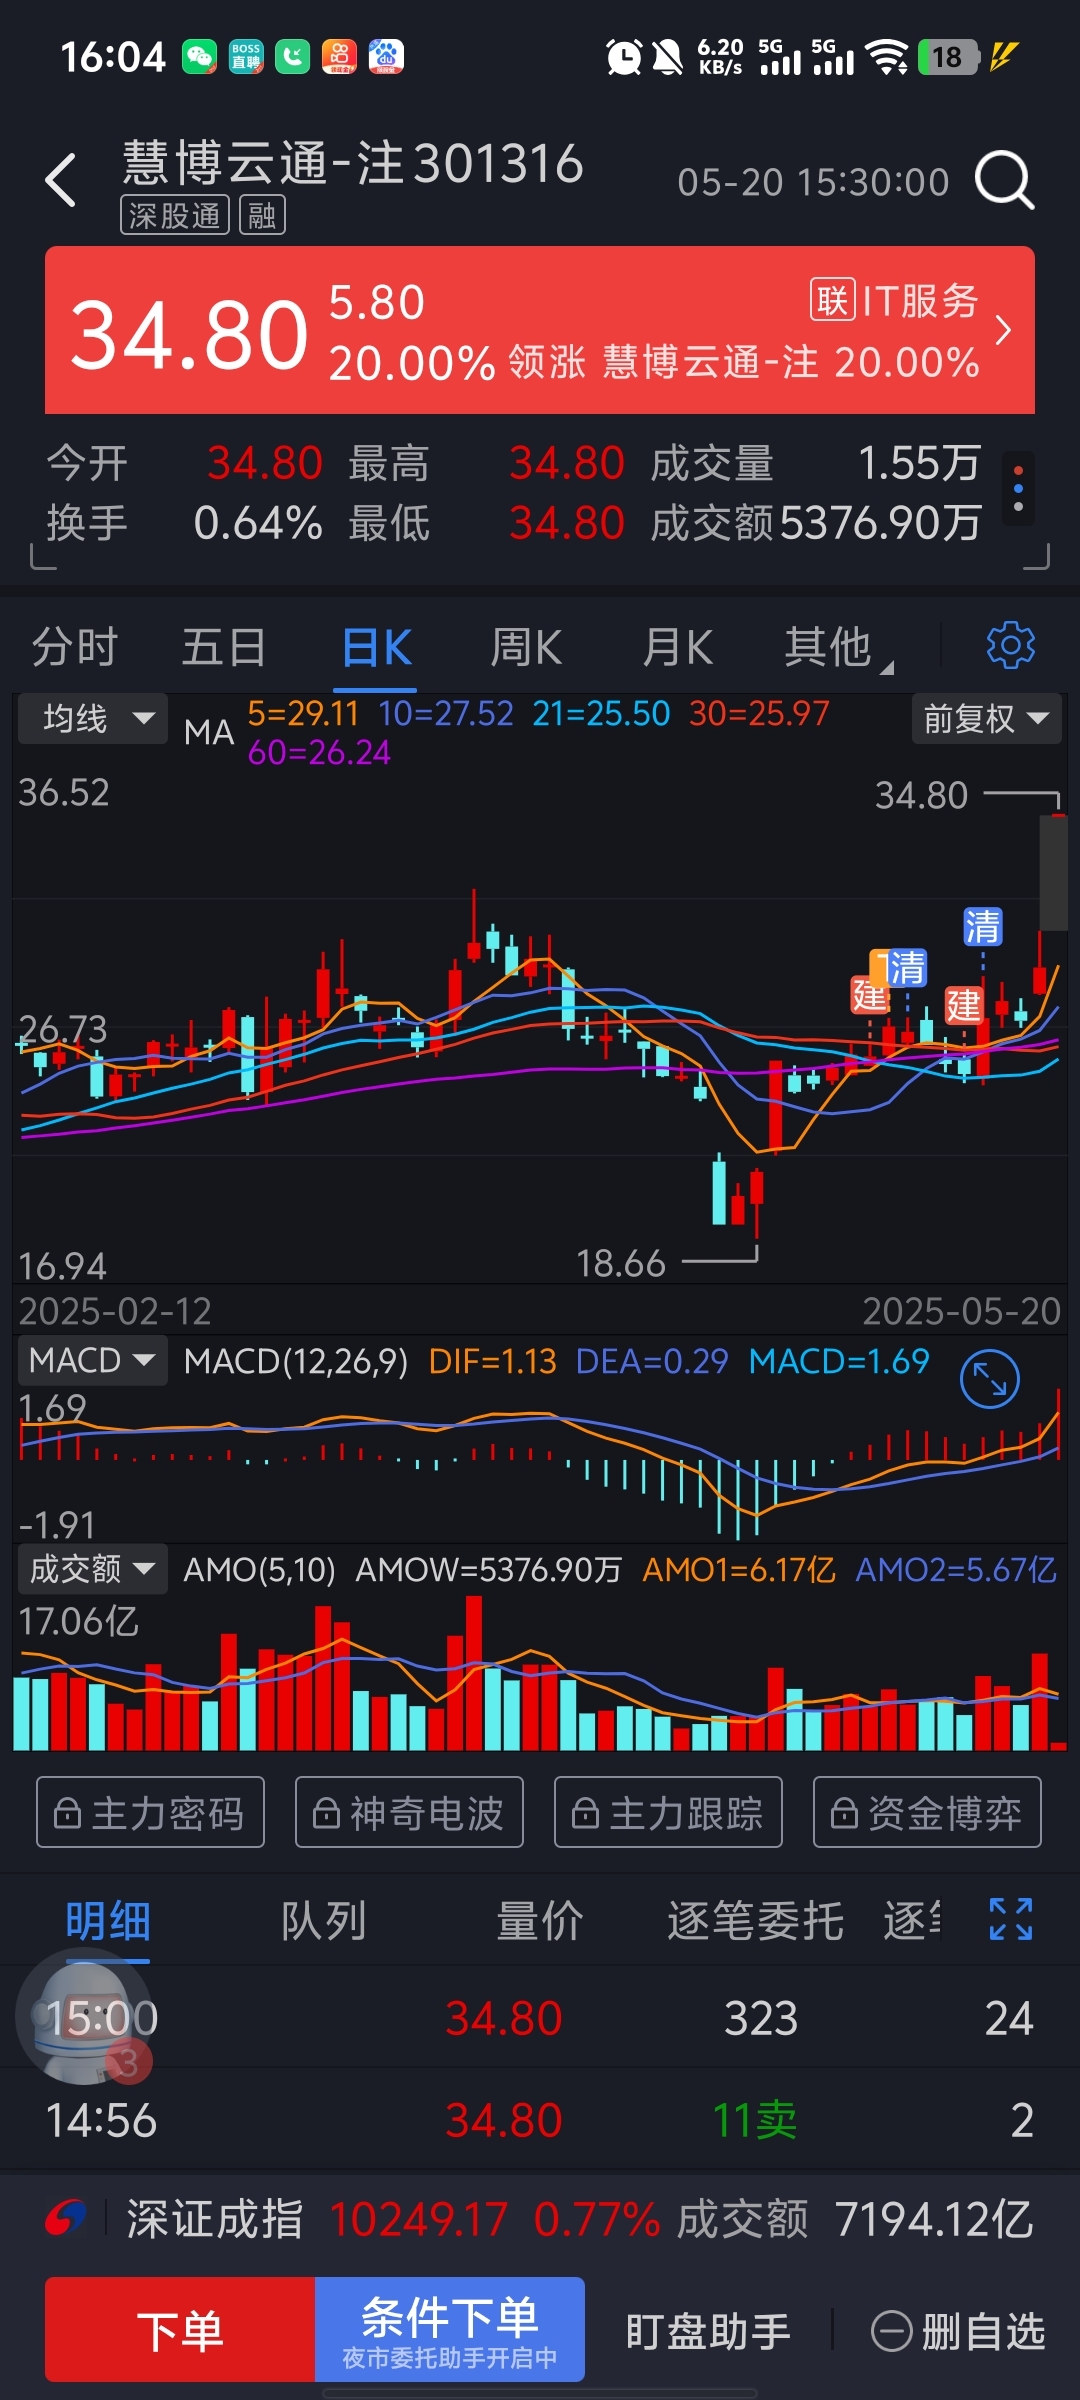Tap the 18.66 low price label
The height and width of the screenshot is (2400, 1080).
point(620,1263)
